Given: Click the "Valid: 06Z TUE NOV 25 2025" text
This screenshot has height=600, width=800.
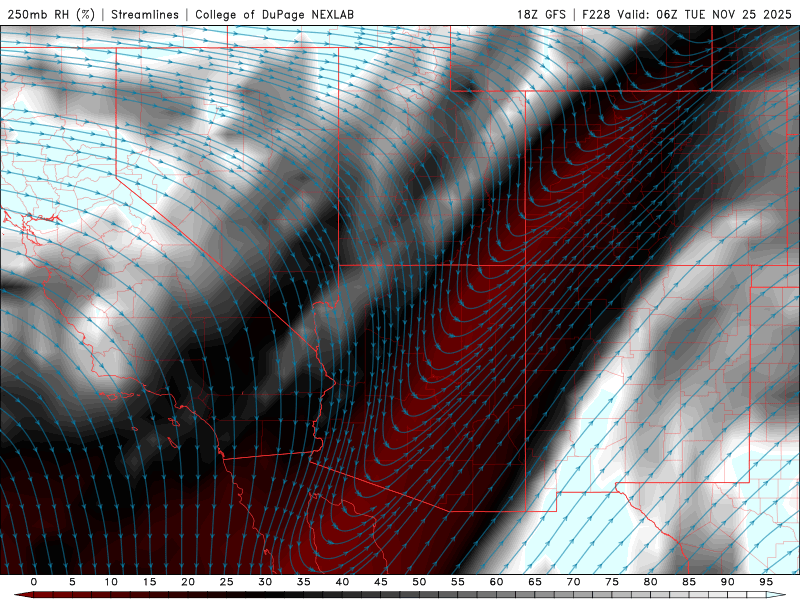Looking at the screenshot, I should click(x=704, y=14).
